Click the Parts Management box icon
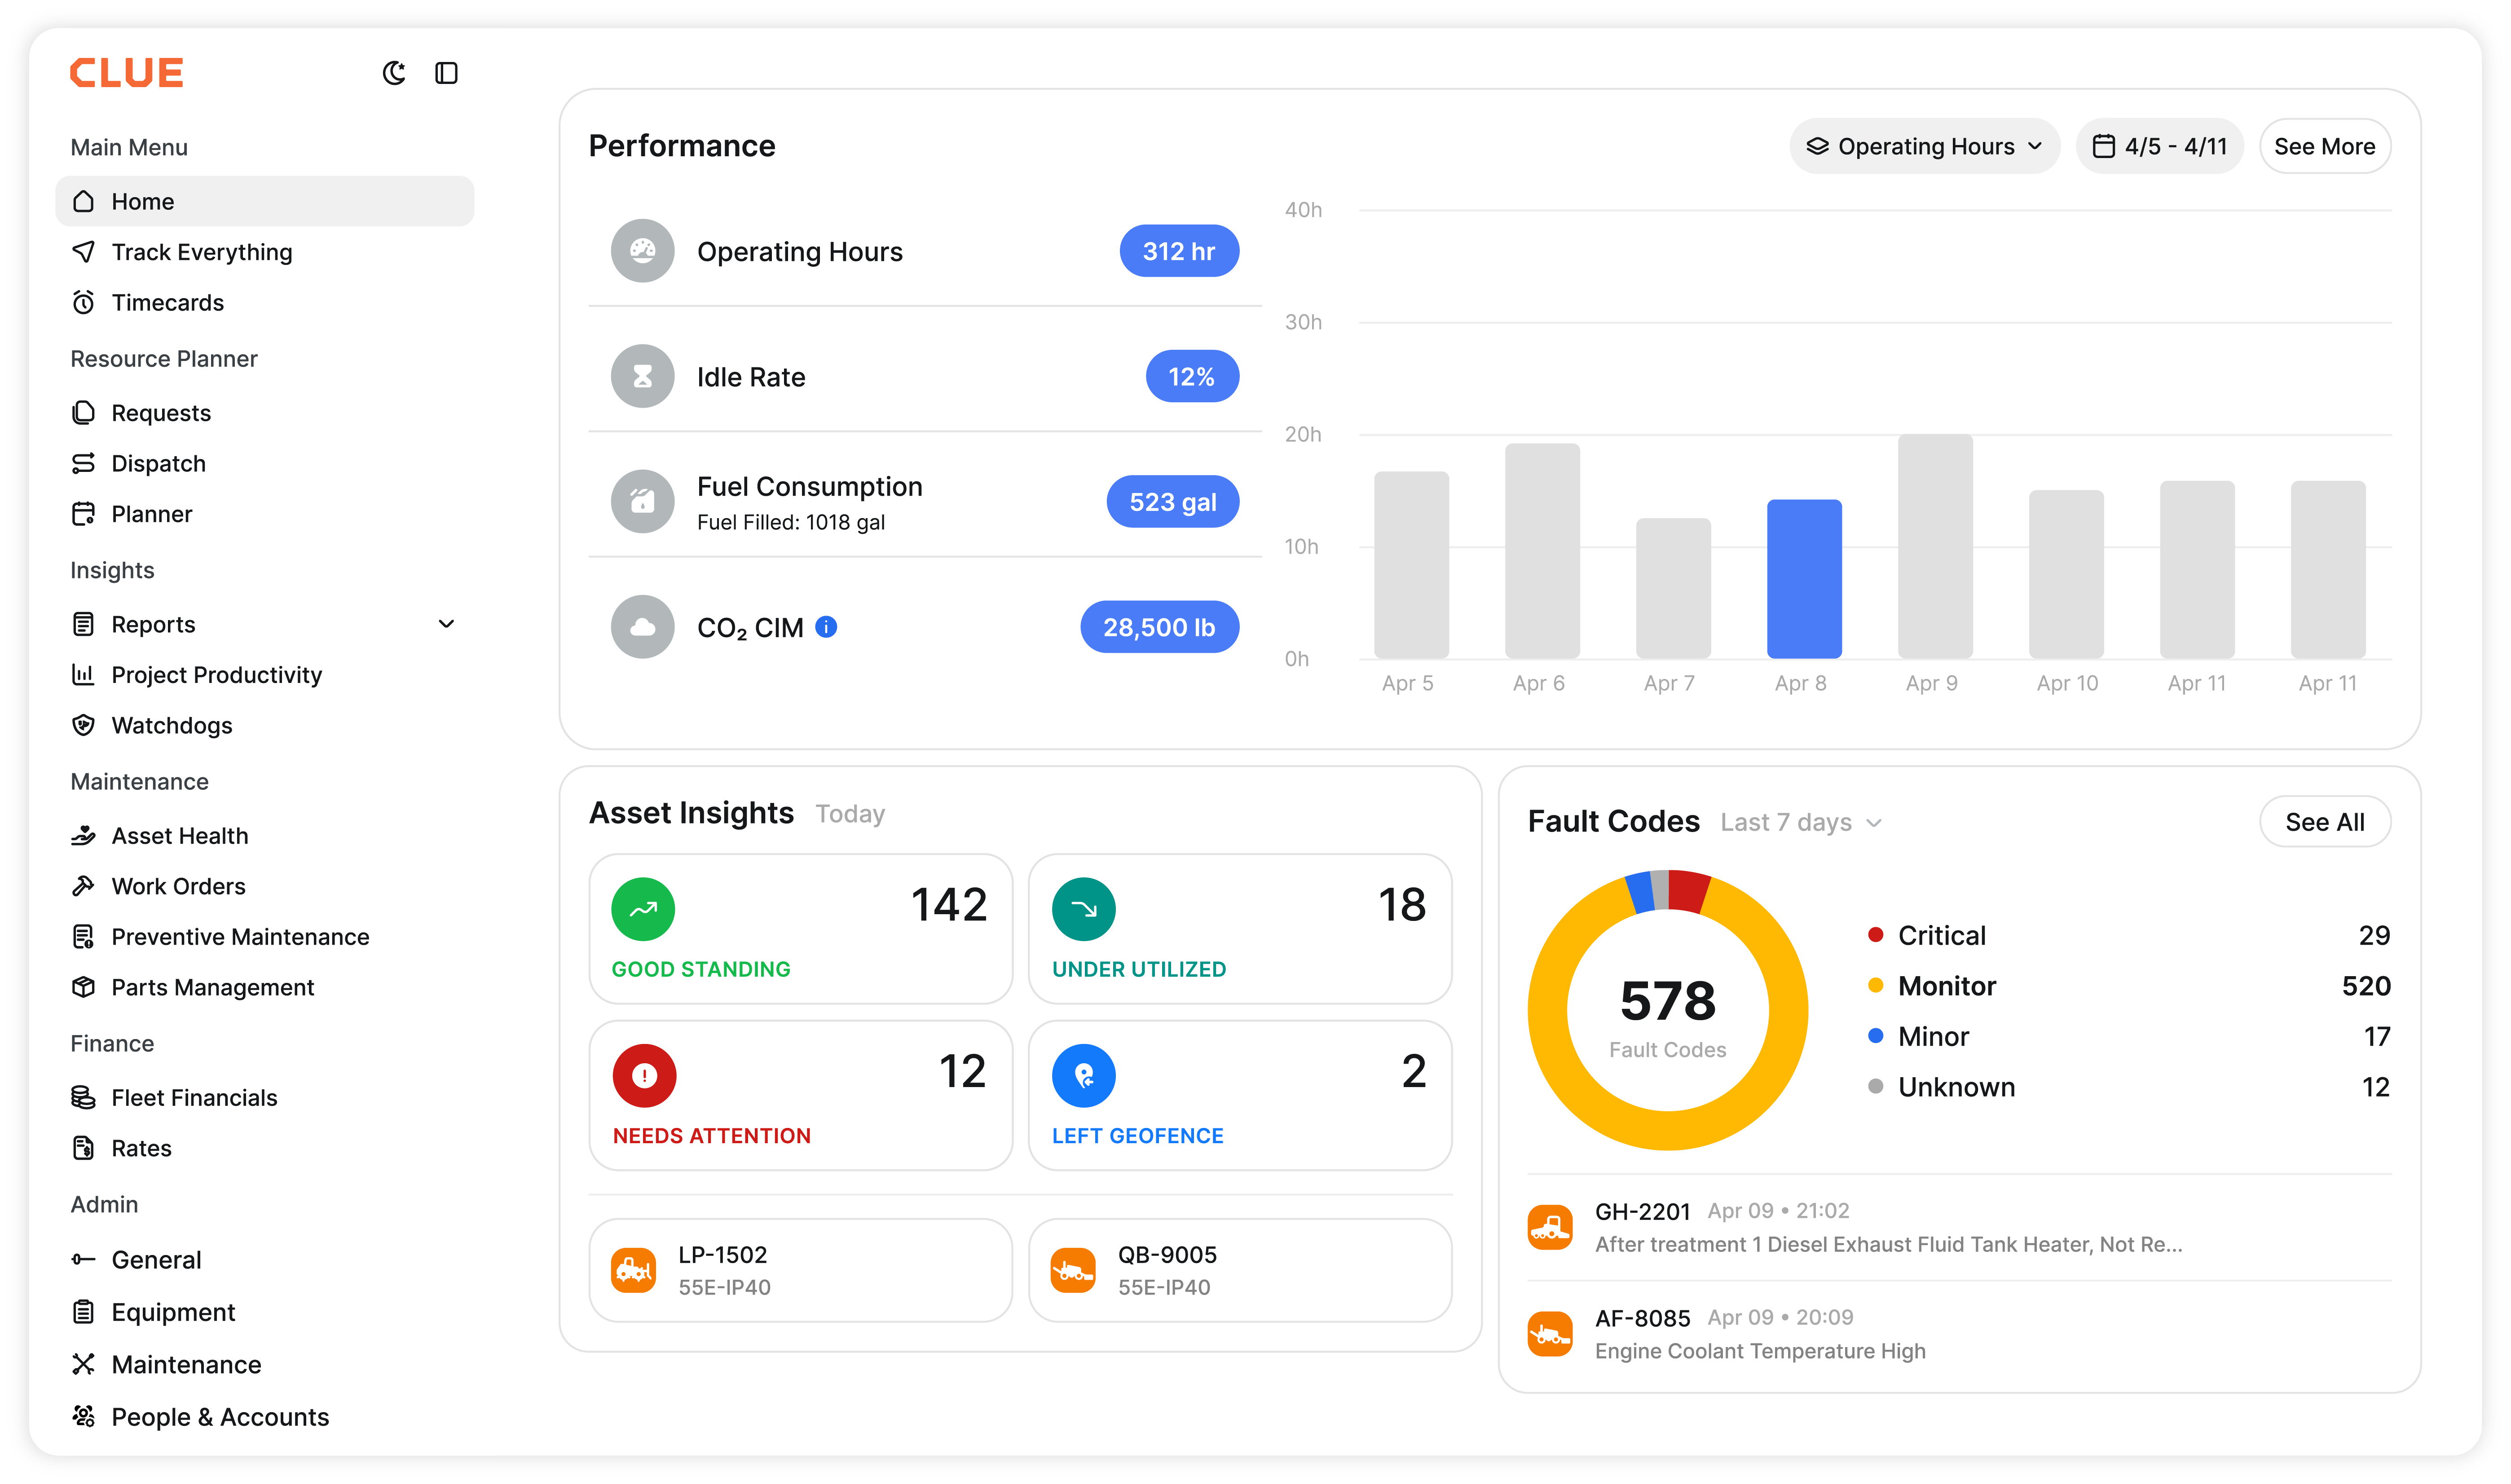 pos(84,987)
